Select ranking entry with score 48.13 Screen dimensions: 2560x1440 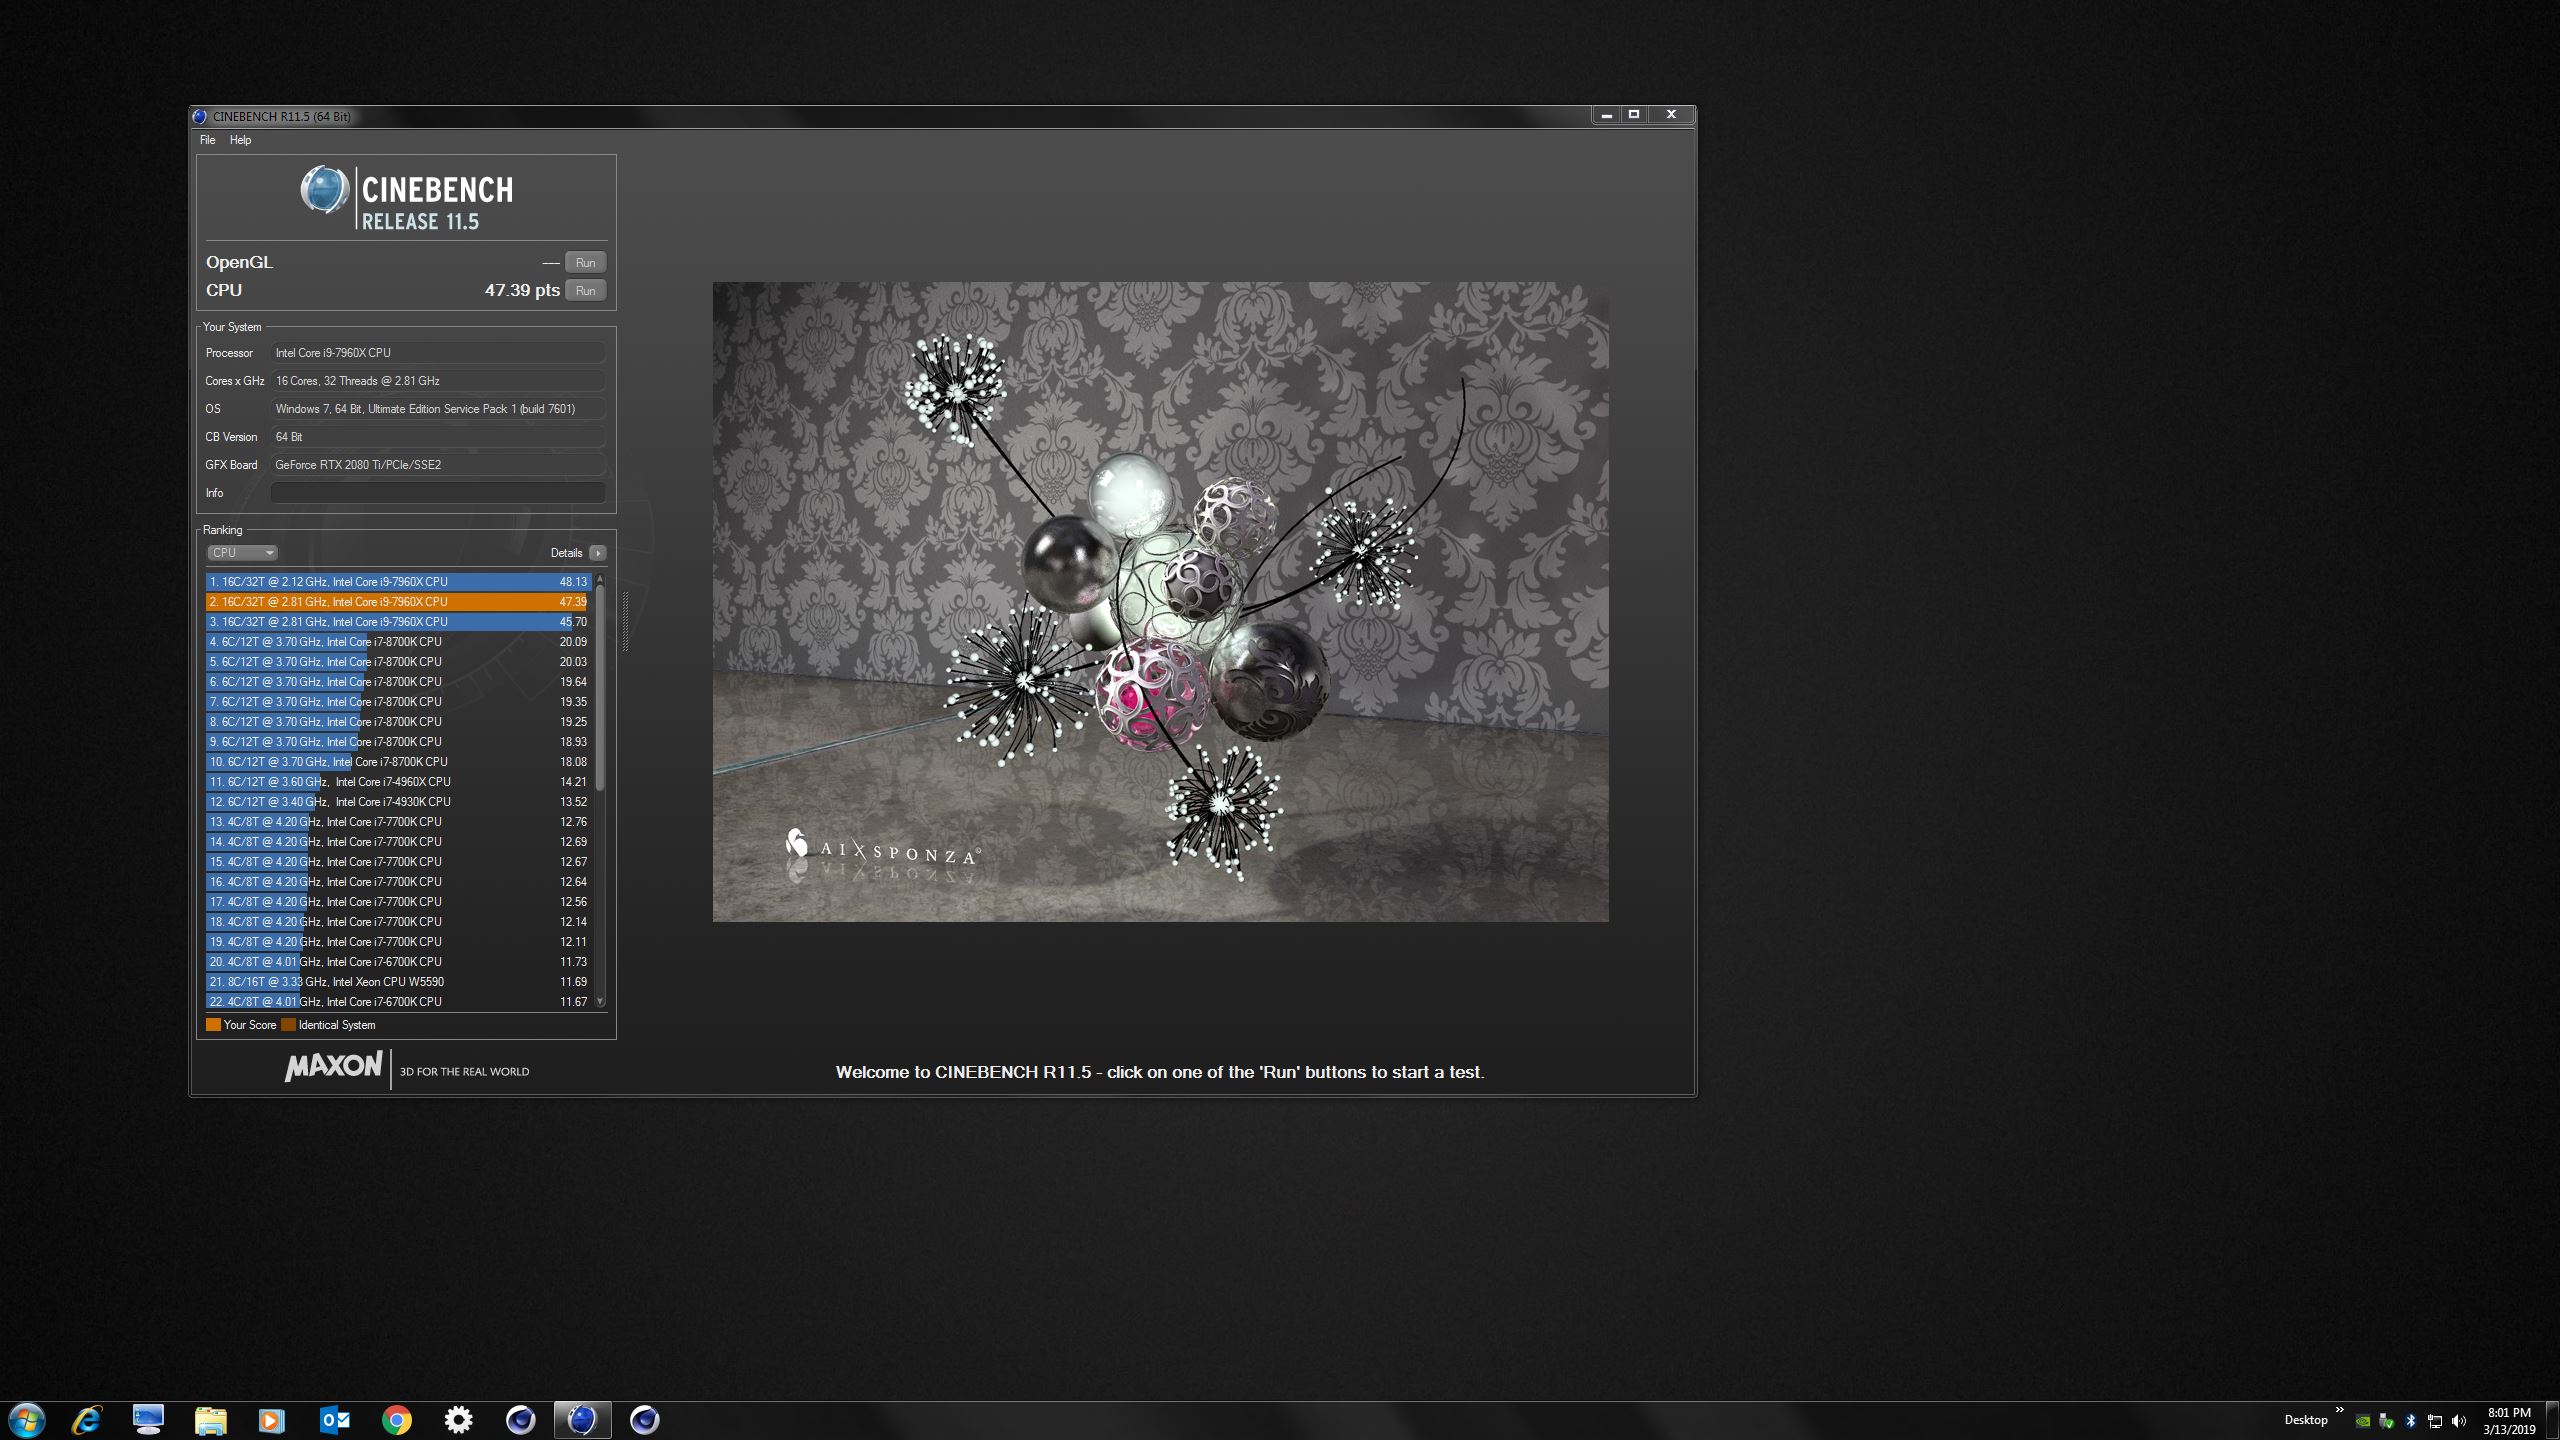398,582
